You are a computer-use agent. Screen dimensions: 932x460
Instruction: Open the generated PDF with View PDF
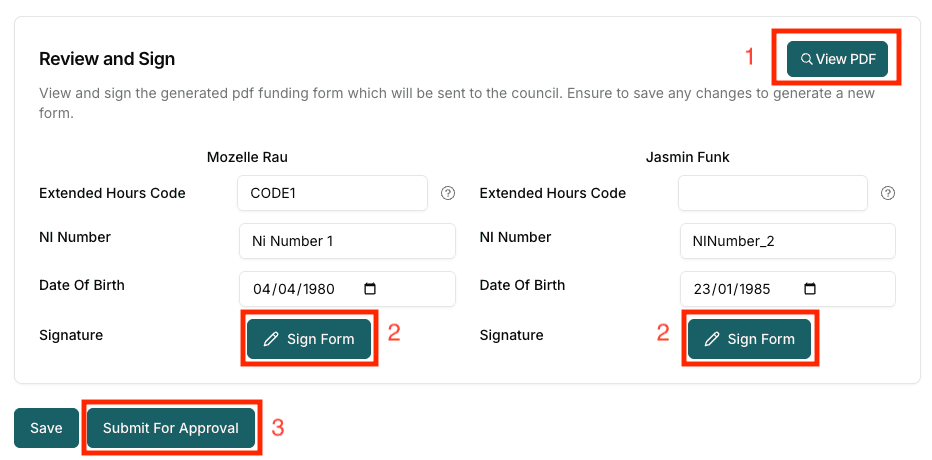pos(838,60)
